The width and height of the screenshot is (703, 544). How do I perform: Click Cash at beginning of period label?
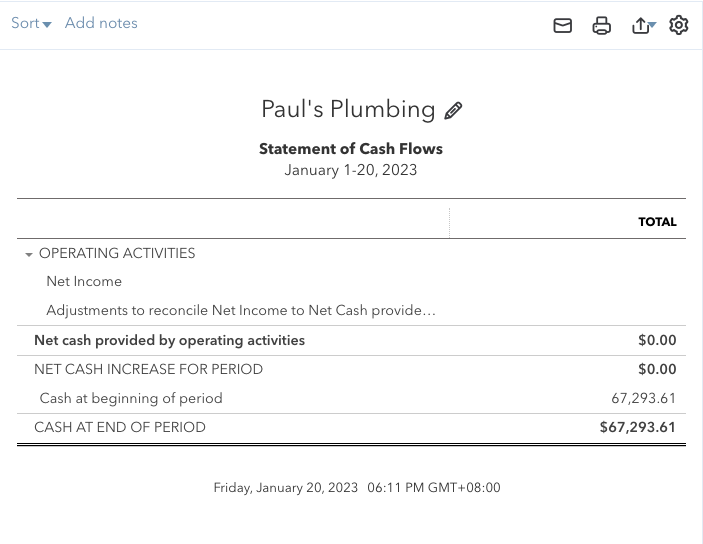(x=131, y=398)
